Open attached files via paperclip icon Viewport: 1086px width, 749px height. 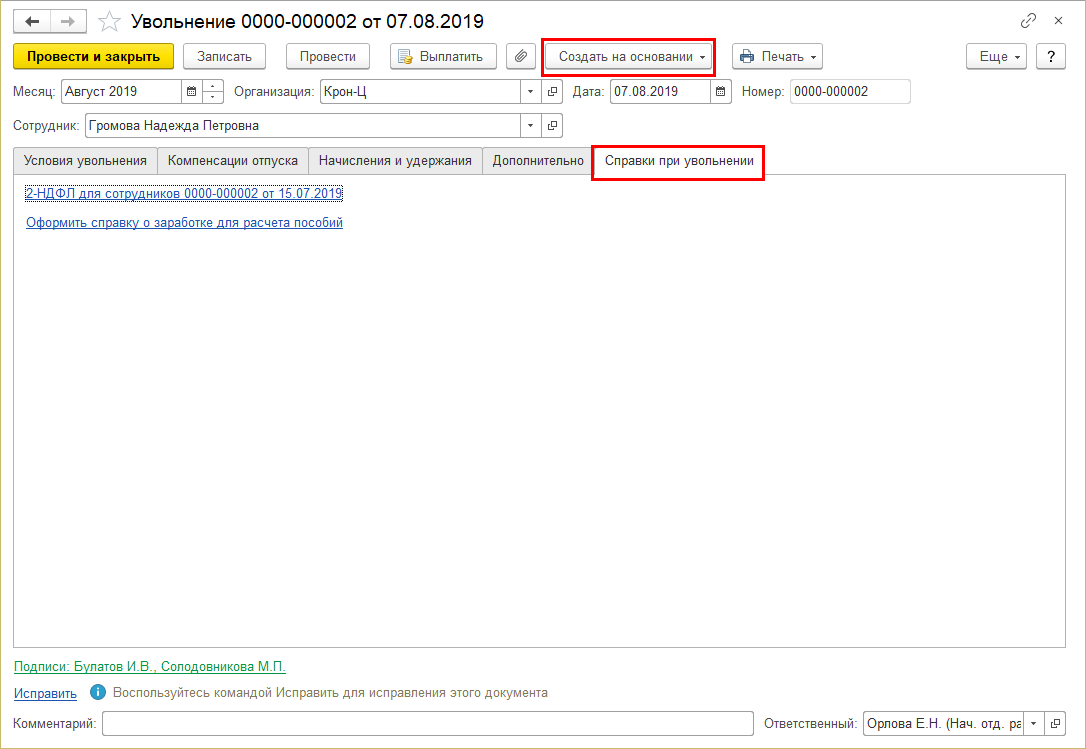[x=521, y=57]
